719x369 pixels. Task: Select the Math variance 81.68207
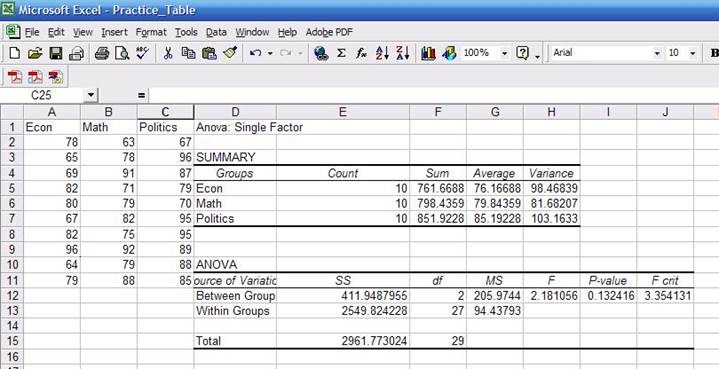tap(552, 204)
